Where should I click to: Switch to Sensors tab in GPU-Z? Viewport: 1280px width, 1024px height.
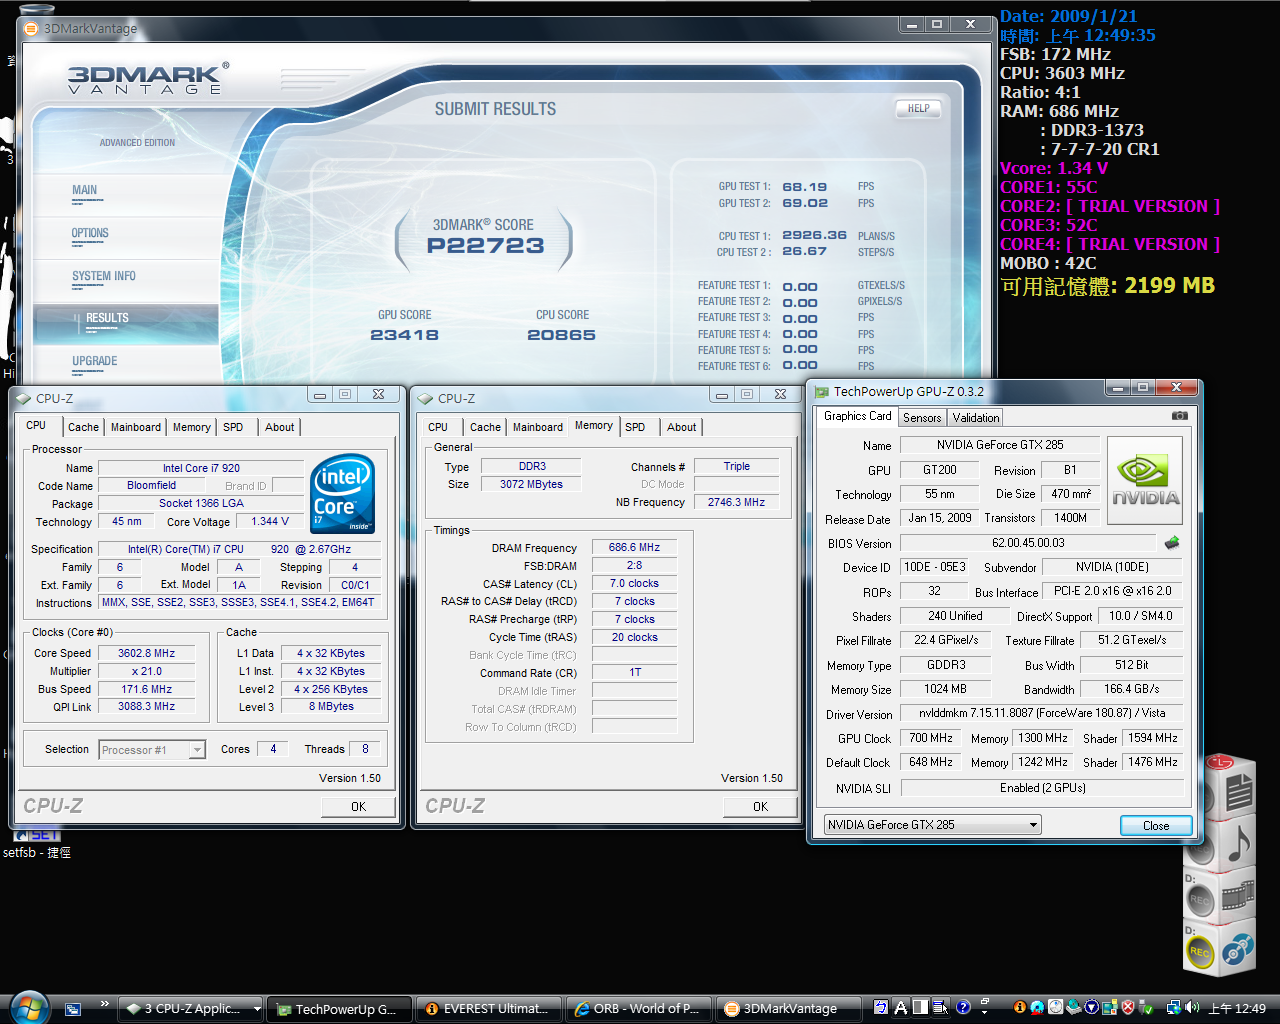point(922,418)
